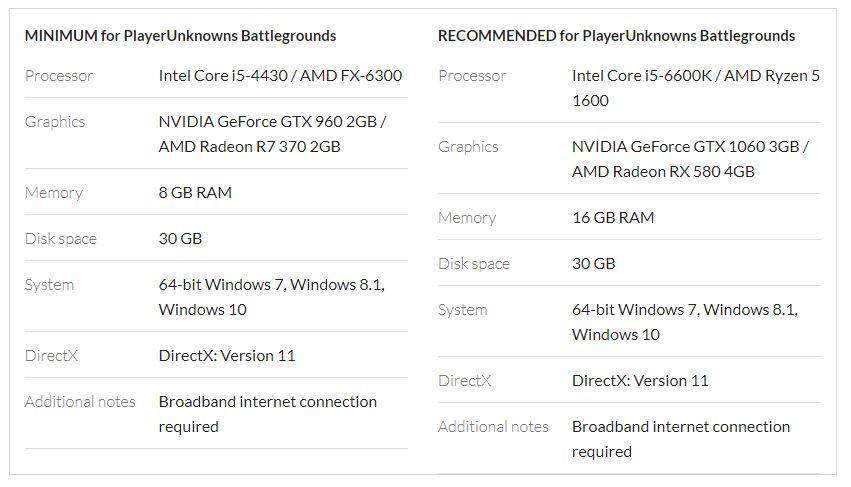
Task: Click DirectX: Version 11 in recommended table
Action: pyautogui.click(x=640, y=380)
